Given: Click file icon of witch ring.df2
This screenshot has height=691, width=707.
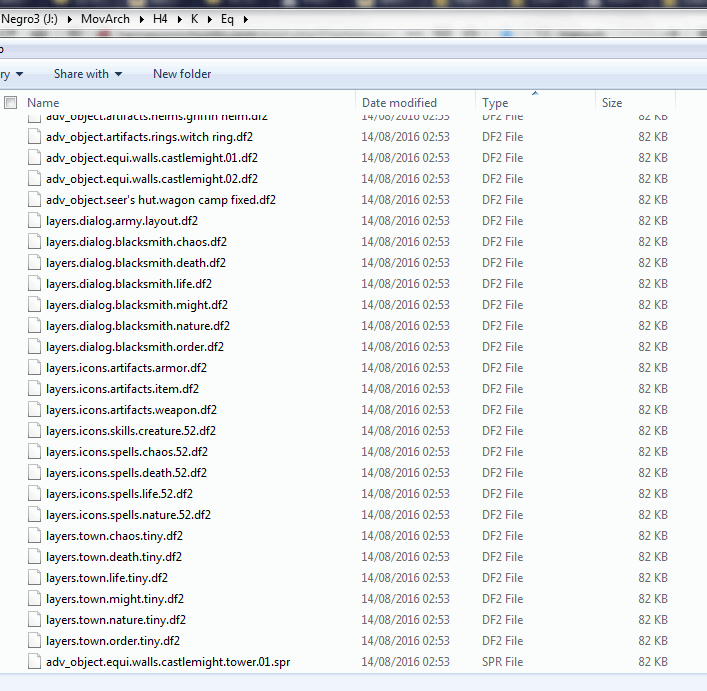Looking at the screenshot, I should tap(34, 137).
